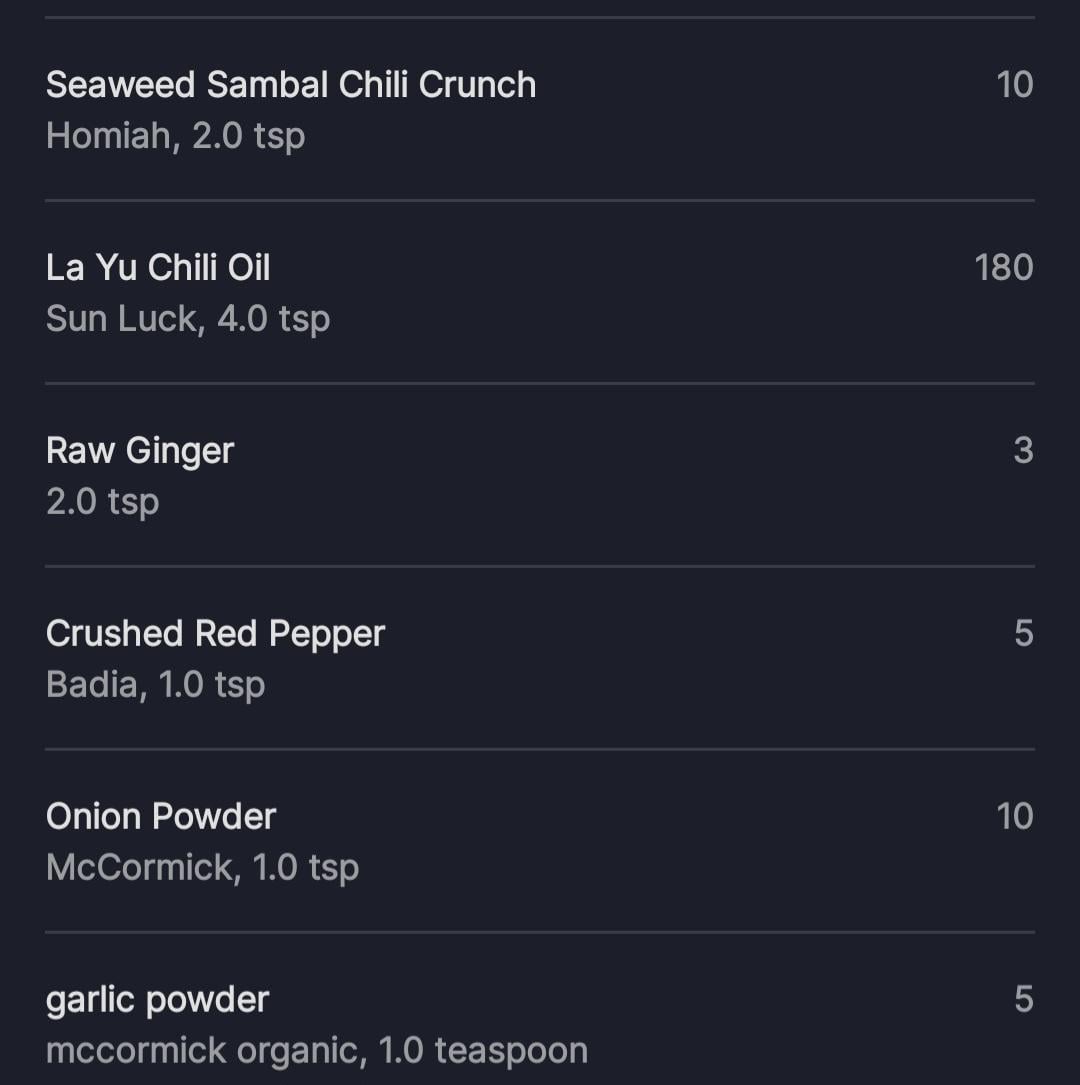Viewport: 1080px width, 1085px height.
Task: Click the divider line above Seaweed Sambal Chili Crunch
Action: point(540,17)
